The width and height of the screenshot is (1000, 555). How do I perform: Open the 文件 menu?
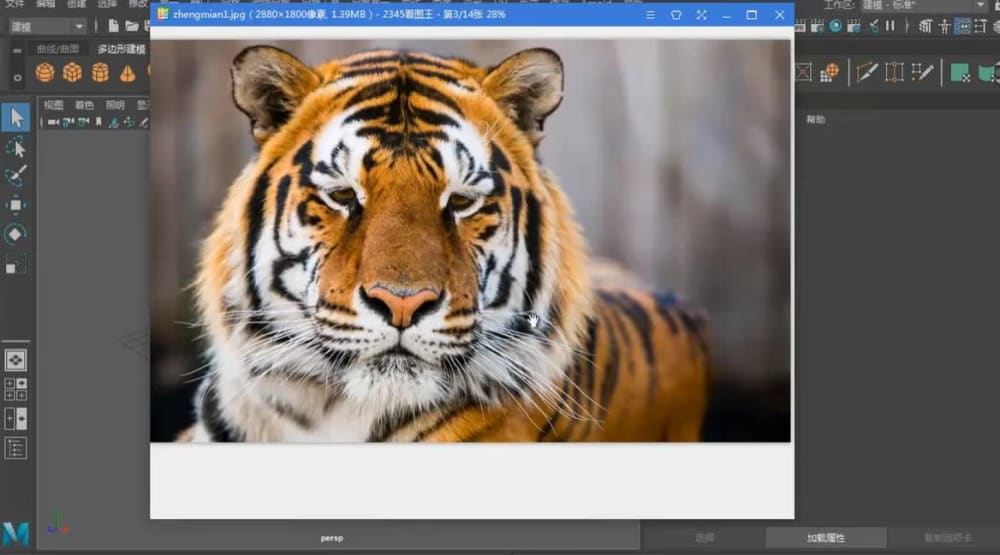tap(14, 4)
